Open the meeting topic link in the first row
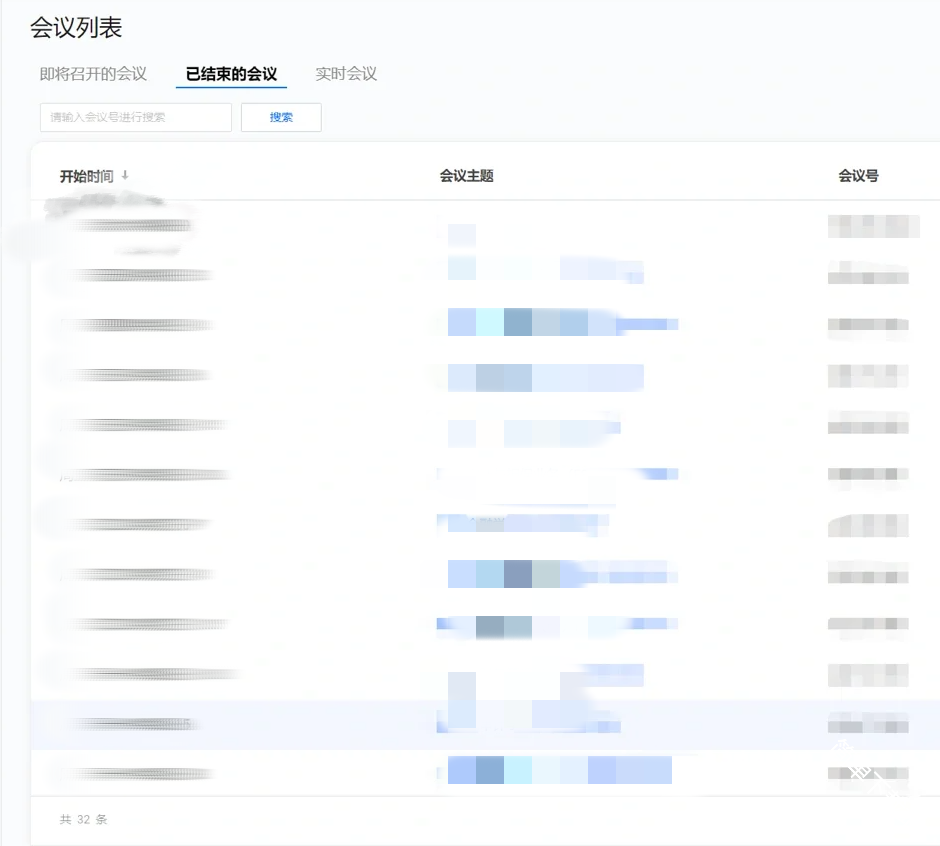This screenshot has width=940, height=846. [x=462, y=235]
